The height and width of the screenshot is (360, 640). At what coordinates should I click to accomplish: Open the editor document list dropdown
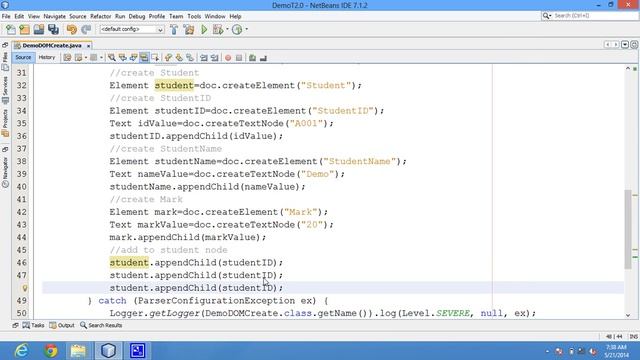coord(625,44)
